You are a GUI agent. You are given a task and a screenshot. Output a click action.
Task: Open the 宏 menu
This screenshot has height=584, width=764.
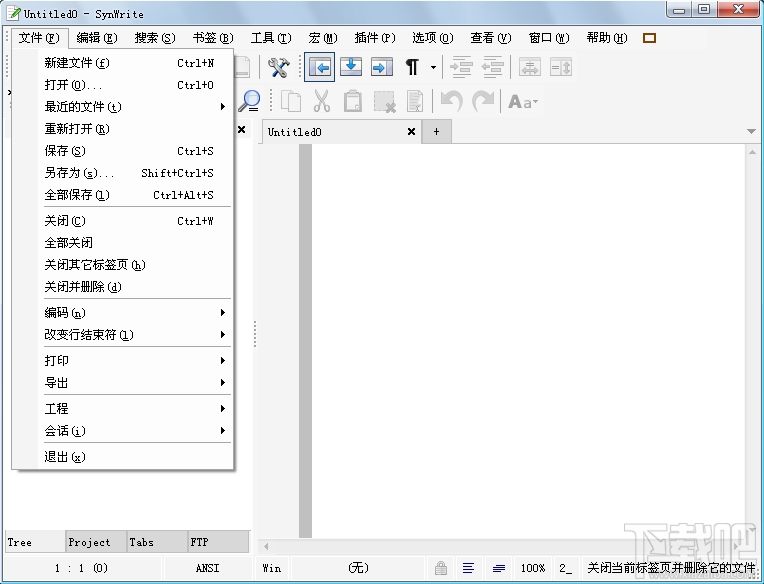pos(323,38)
